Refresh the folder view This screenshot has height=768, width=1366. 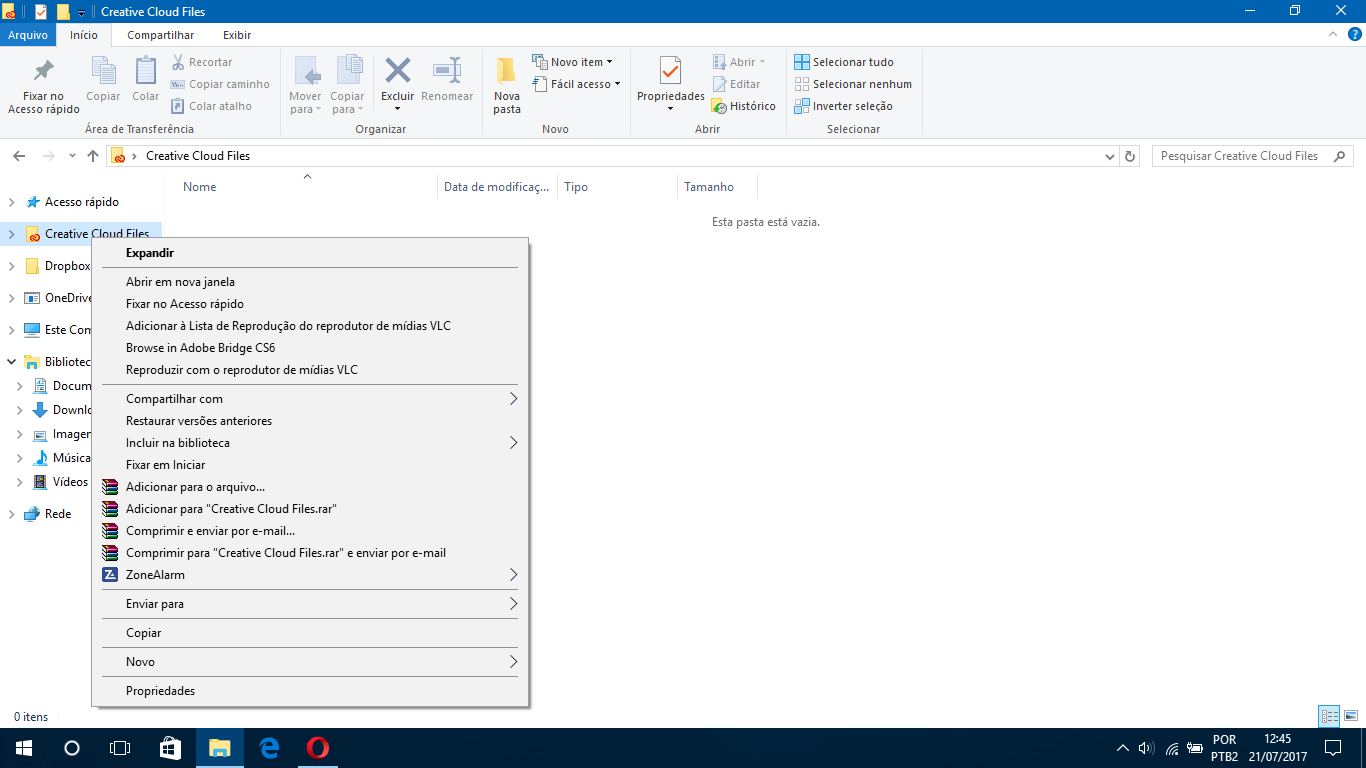click(1131, 156)
